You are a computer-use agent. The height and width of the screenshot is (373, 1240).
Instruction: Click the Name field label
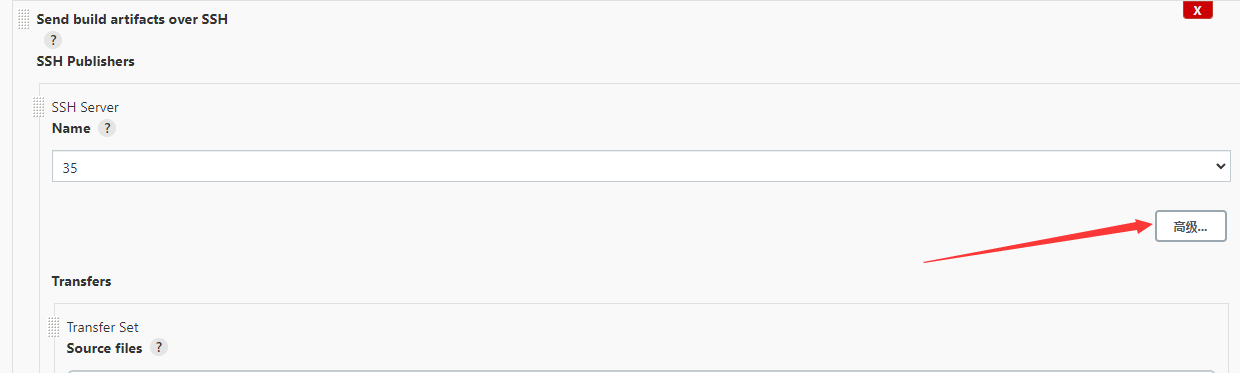coord(71,128)
